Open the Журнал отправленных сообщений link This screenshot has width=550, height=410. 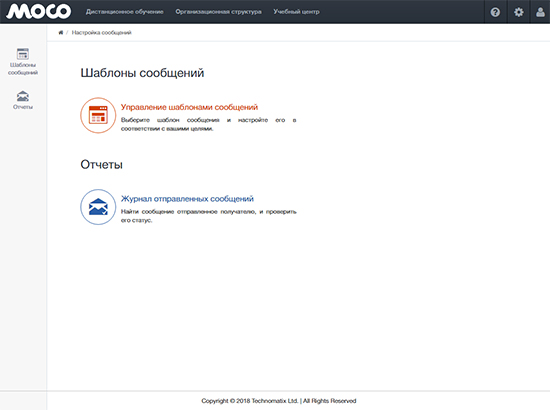tap(187, 199)
